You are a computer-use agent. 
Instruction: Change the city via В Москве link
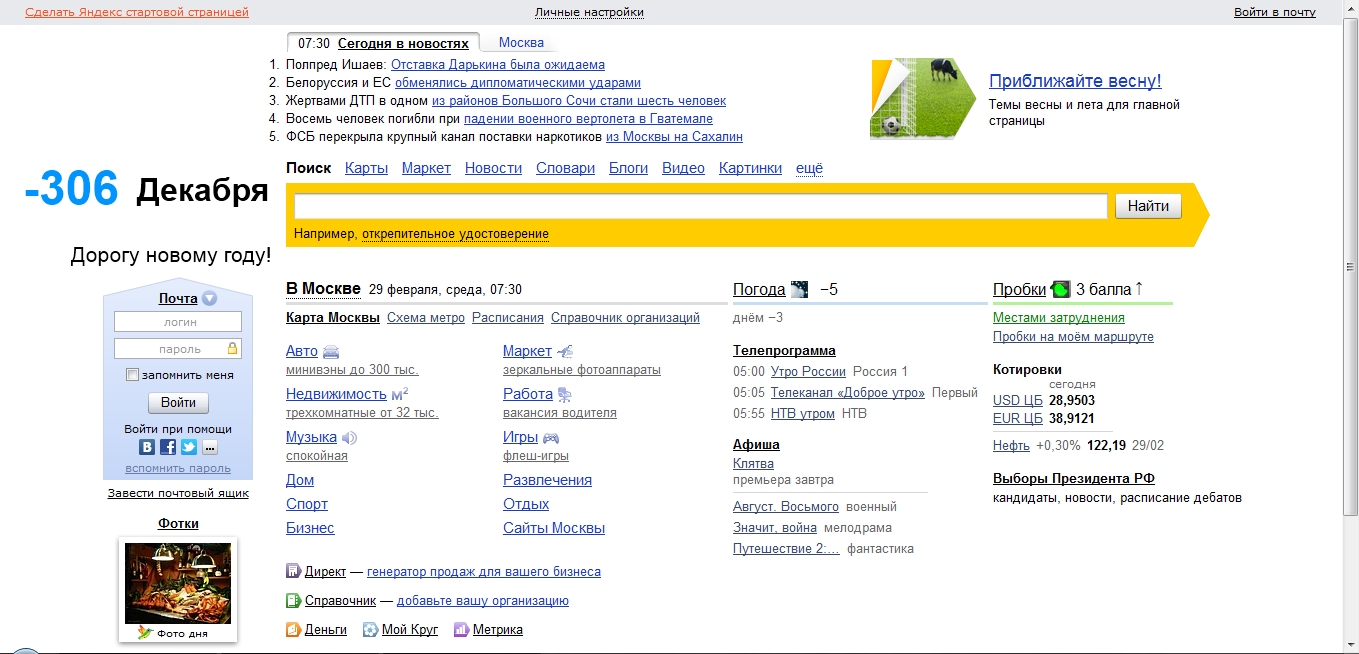[x=323, y=289]
